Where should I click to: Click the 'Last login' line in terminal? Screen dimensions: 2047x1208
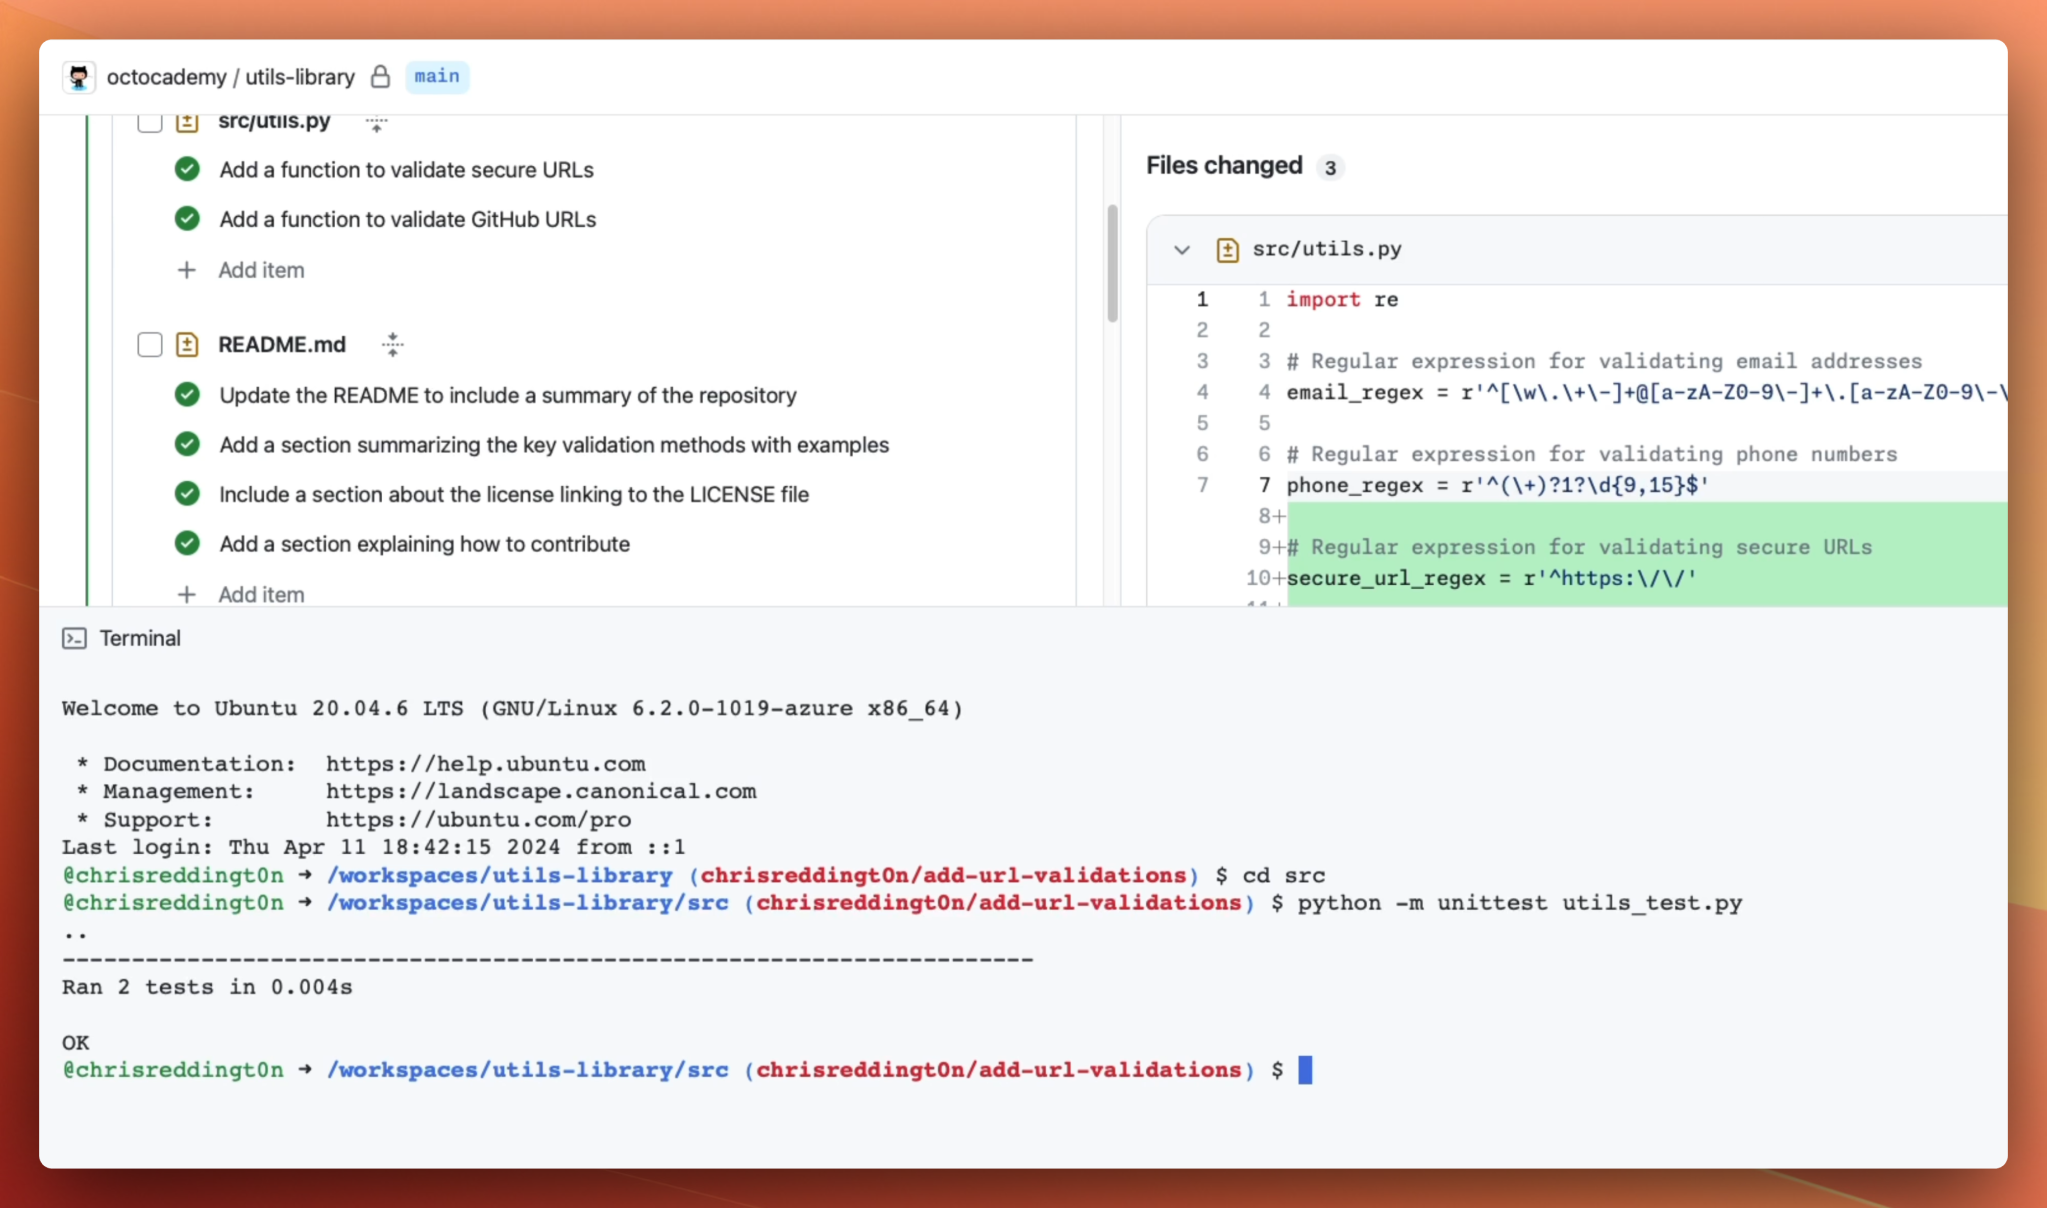click(x=374, y=847)
